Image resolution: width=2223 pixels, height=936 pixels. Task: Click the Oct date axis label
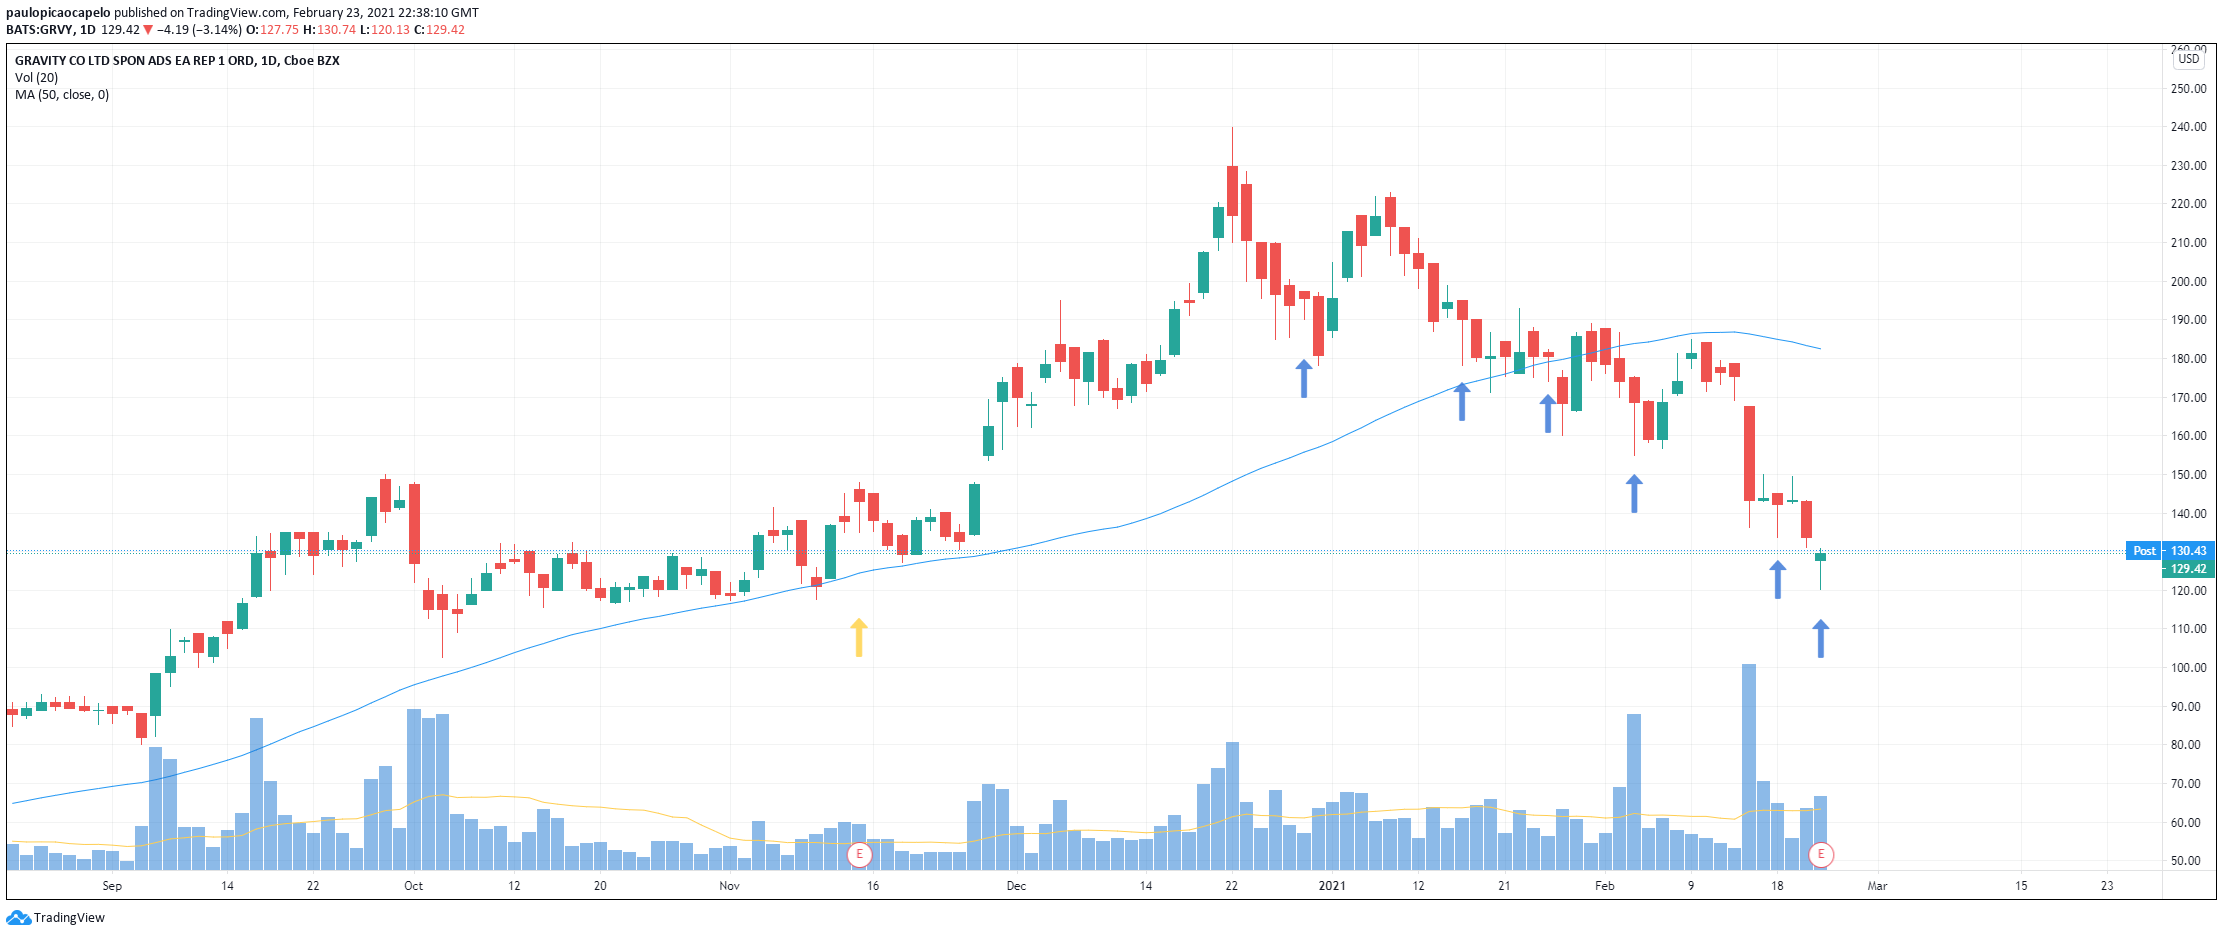pos(413,886)
